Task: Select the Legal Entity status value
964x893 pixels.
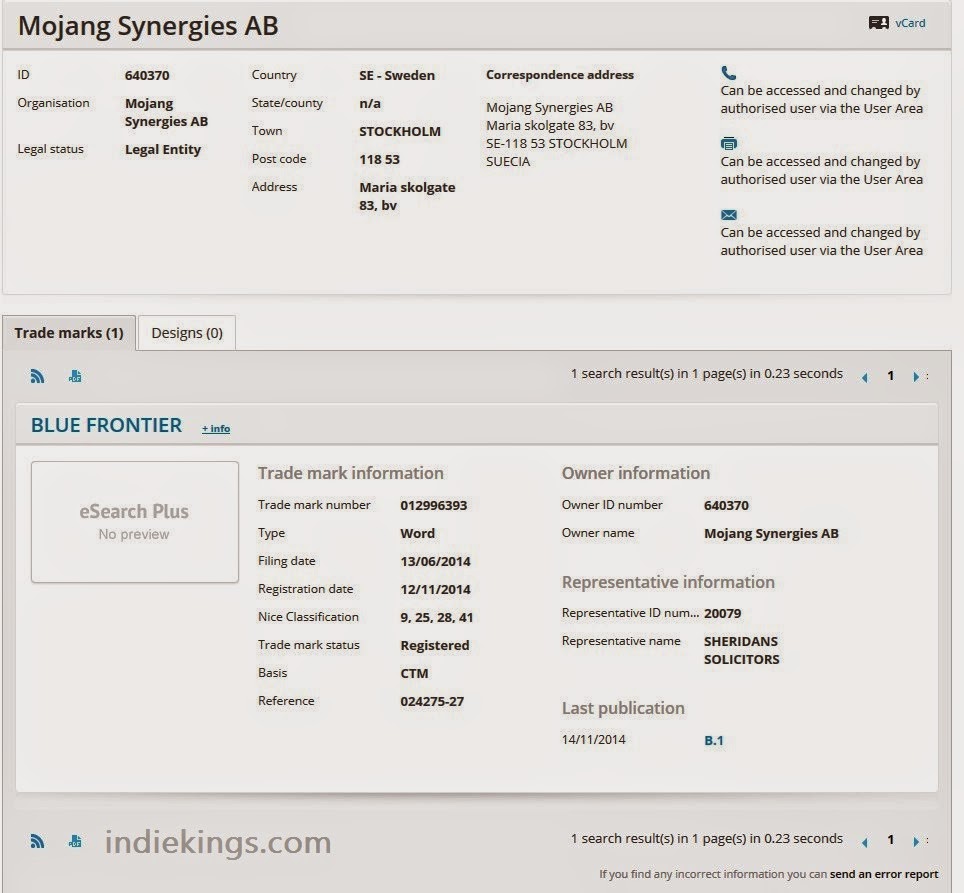Action: pos(163,150)
